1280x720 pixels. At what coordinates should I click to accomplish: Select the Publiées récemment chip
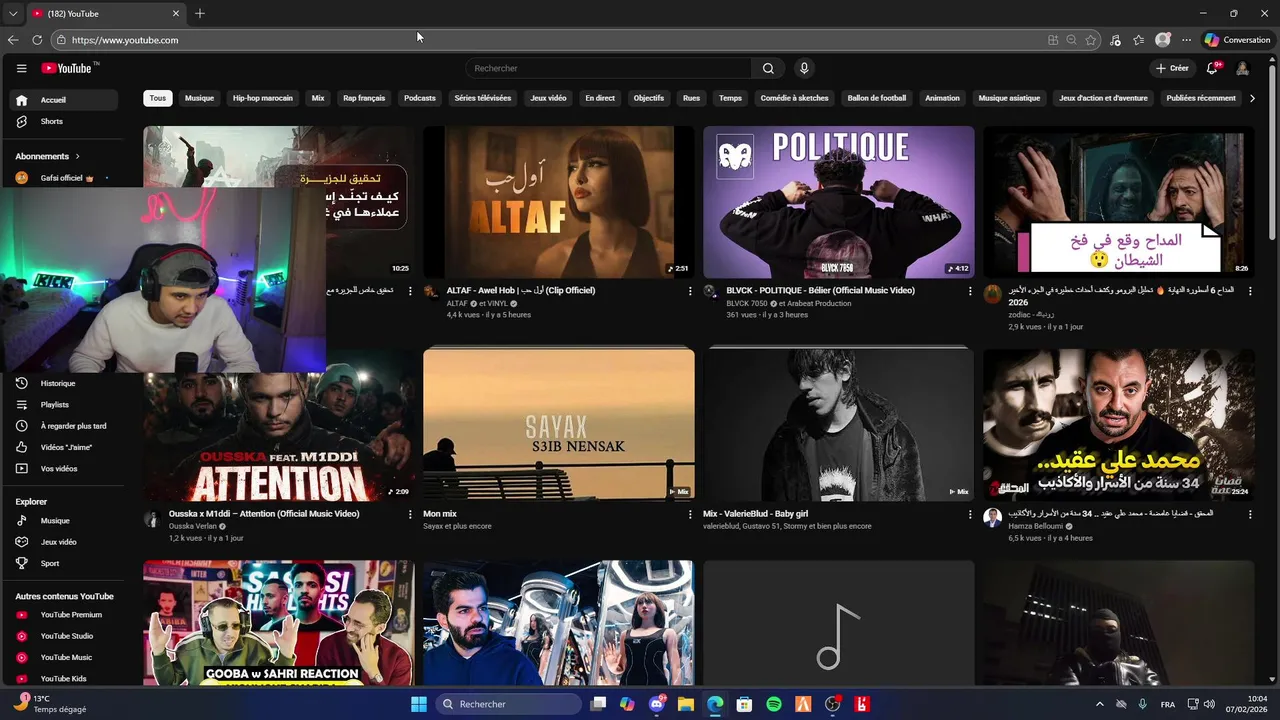pos(1201,98)
